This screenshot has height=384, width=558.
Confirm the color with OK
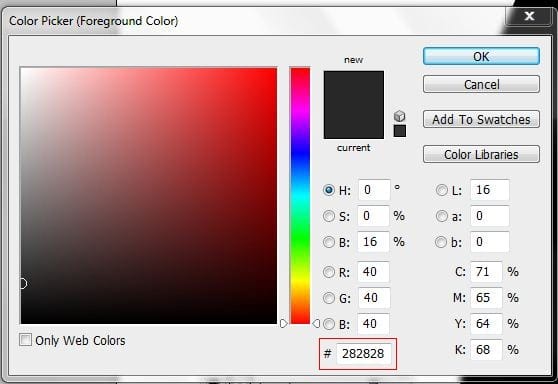[481, 56]
